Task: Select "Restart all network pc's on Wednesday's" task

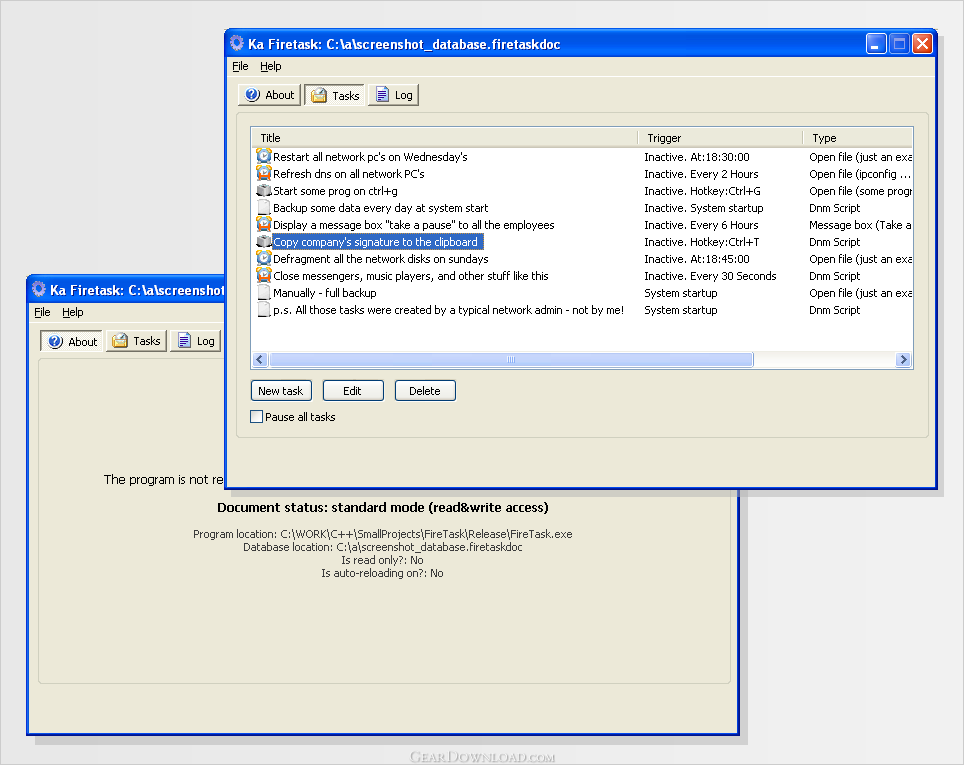Action: click(370, 157)
